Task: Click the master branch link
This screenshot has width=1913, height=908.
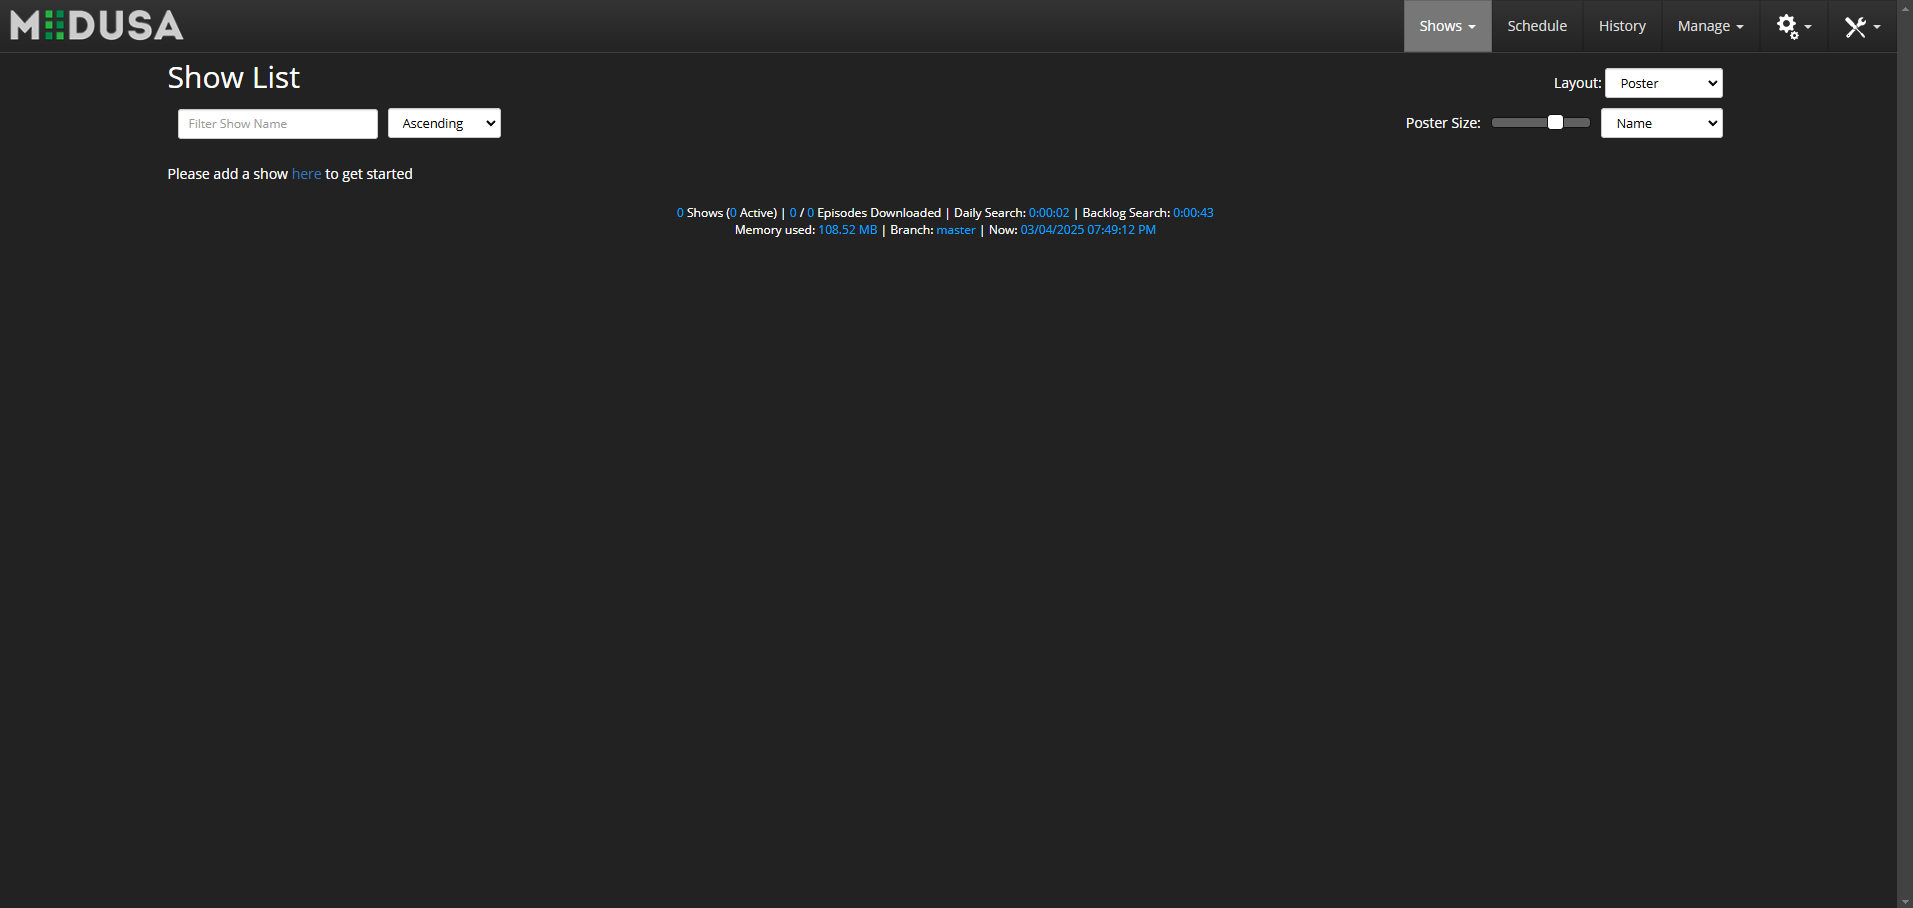Action: pyautogui.click(x=955, y=230)
